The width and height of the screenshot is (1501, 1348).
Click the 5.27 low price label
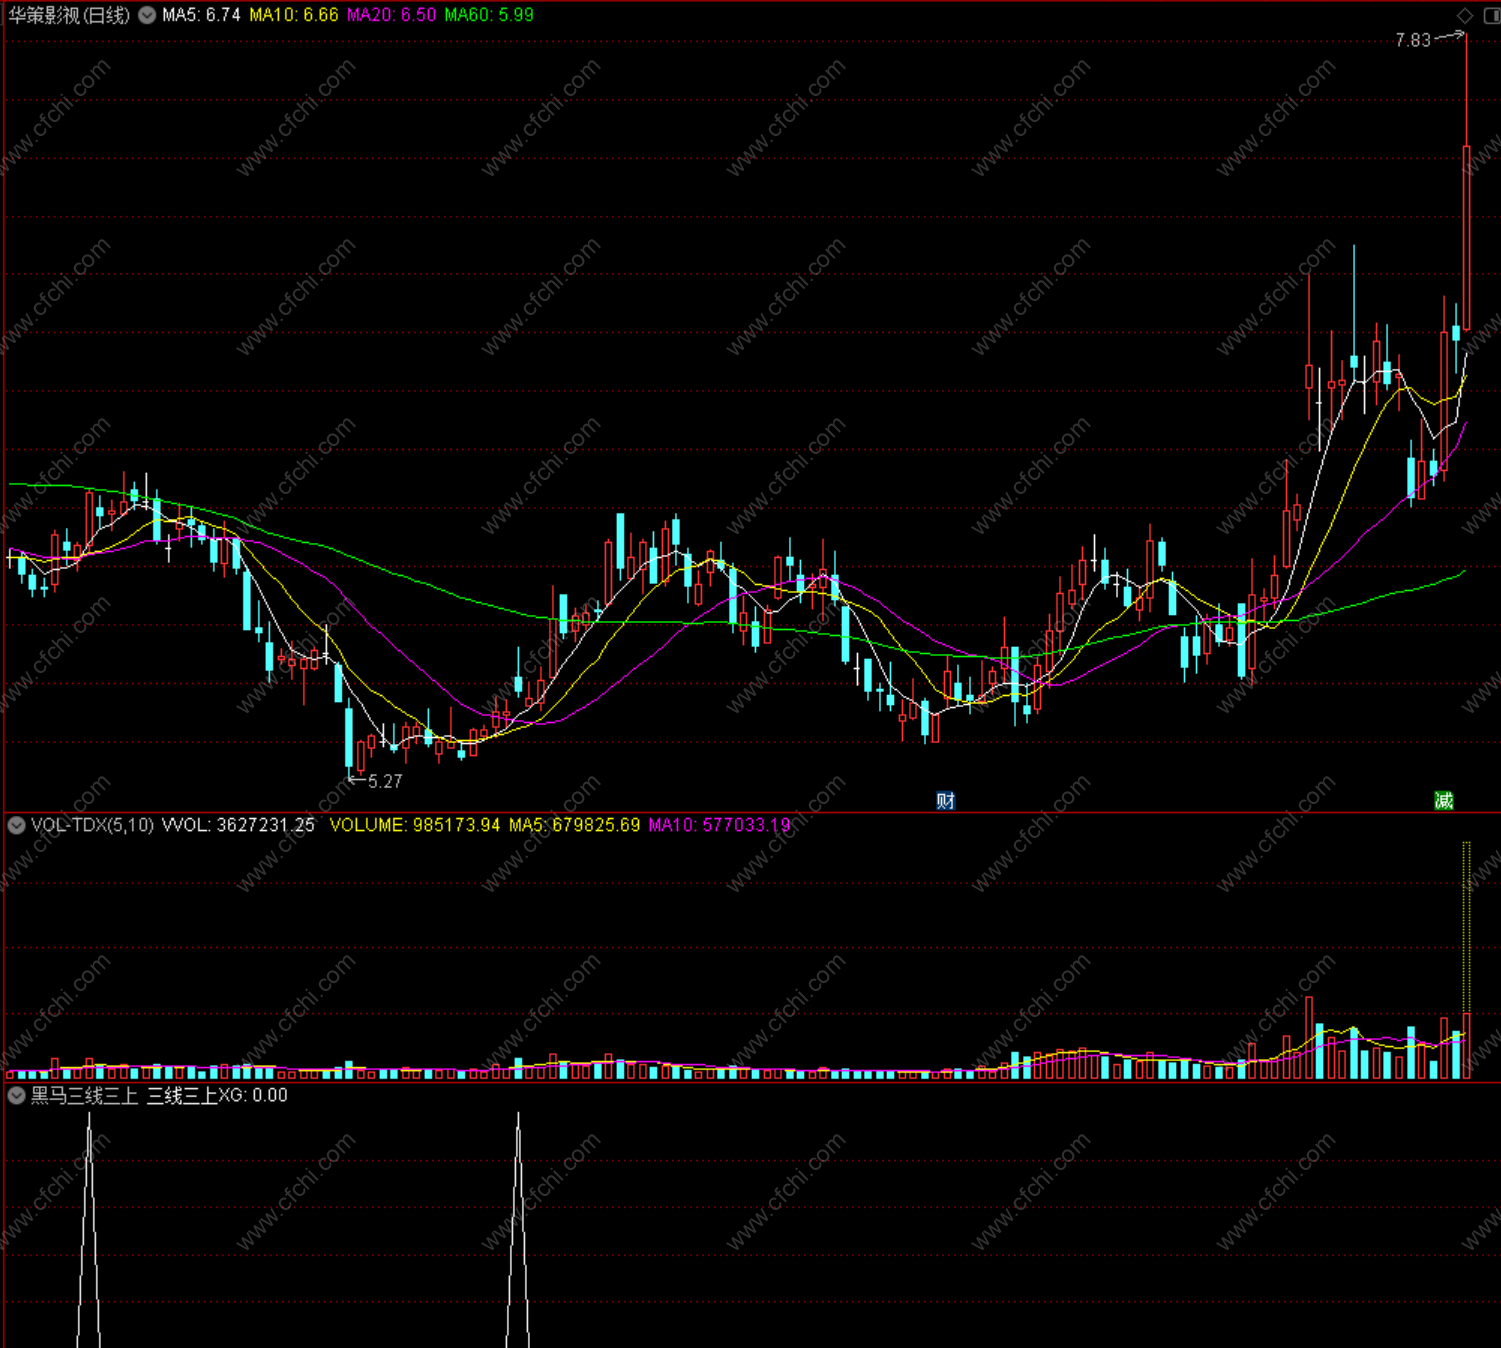pyautogui.click(x=385, y=781)
